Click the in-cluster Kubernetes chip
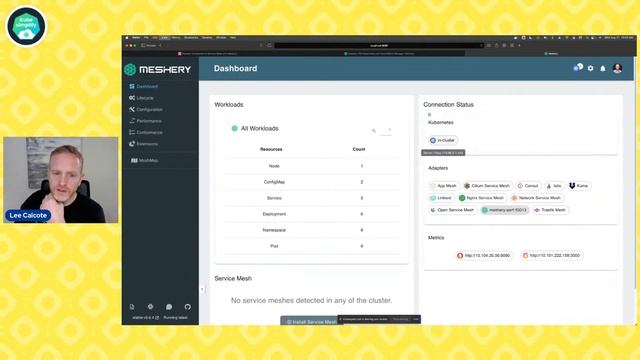 click(443, 140)
